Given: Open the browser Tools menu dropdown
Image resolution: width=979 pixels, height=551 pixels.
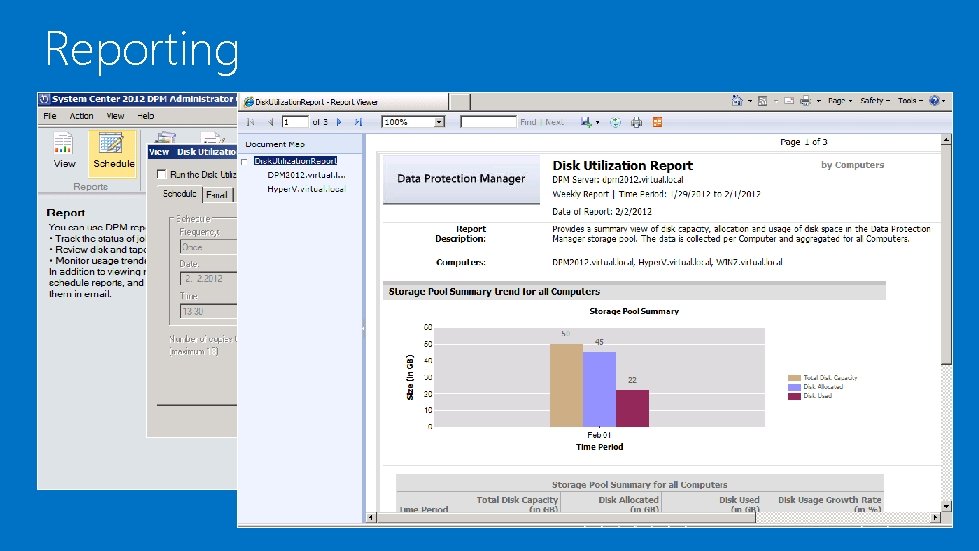Looking at the screenshot, I should 910,100.
